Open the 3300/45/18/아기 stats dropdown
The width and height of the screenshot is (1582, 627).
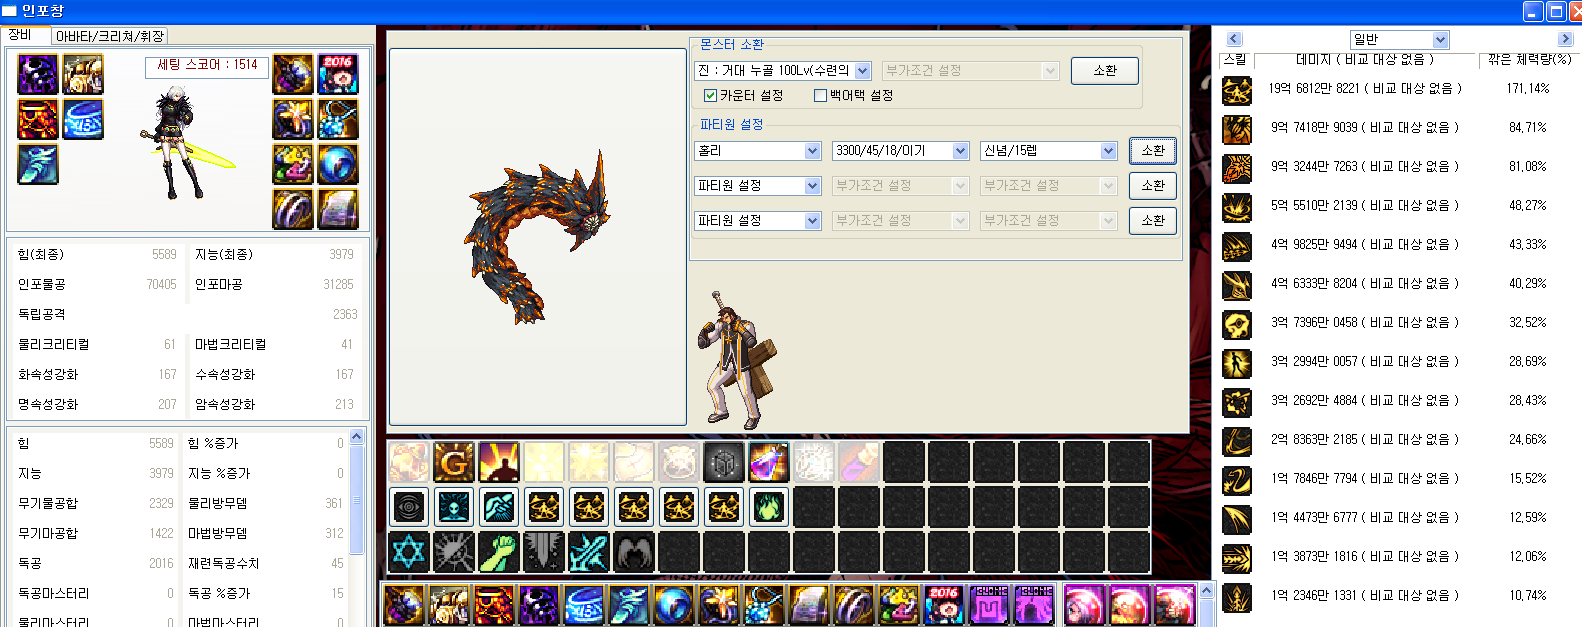(901, 151)
